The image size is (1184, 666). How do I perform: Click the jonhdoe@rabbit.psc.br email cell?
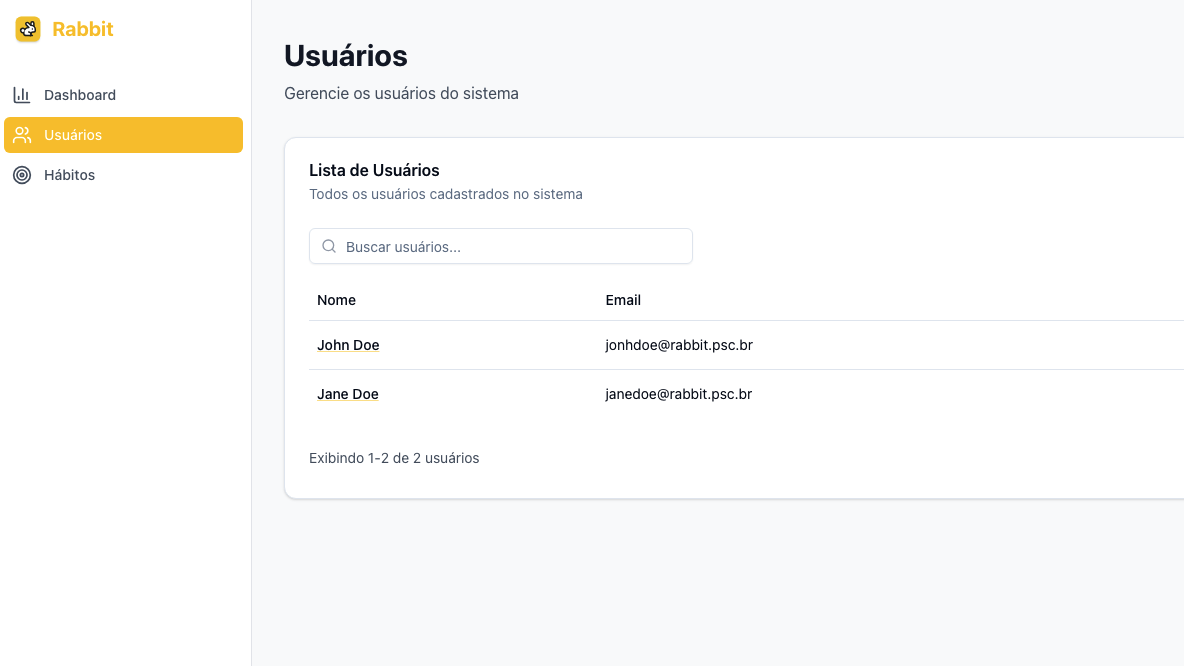(x=679, y=345)
